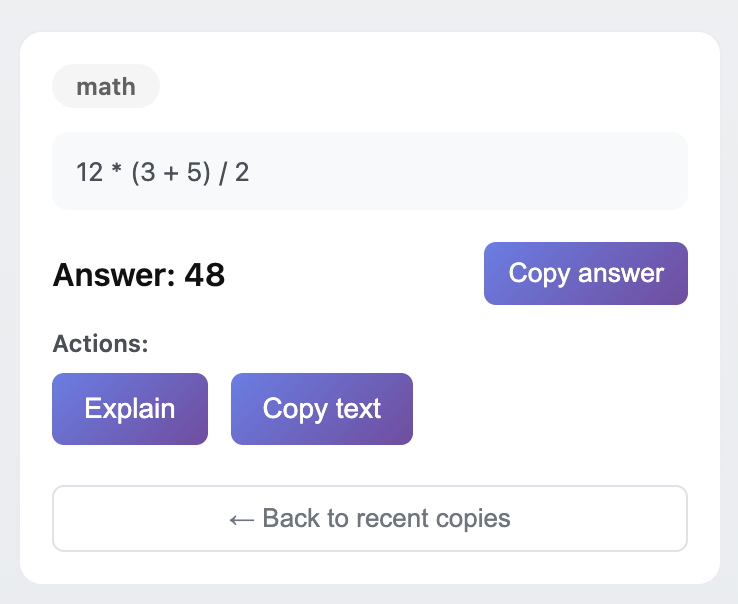Click the number 48 in the answer
This screenshot has height=604, width=738.
[x=205, y=274]
